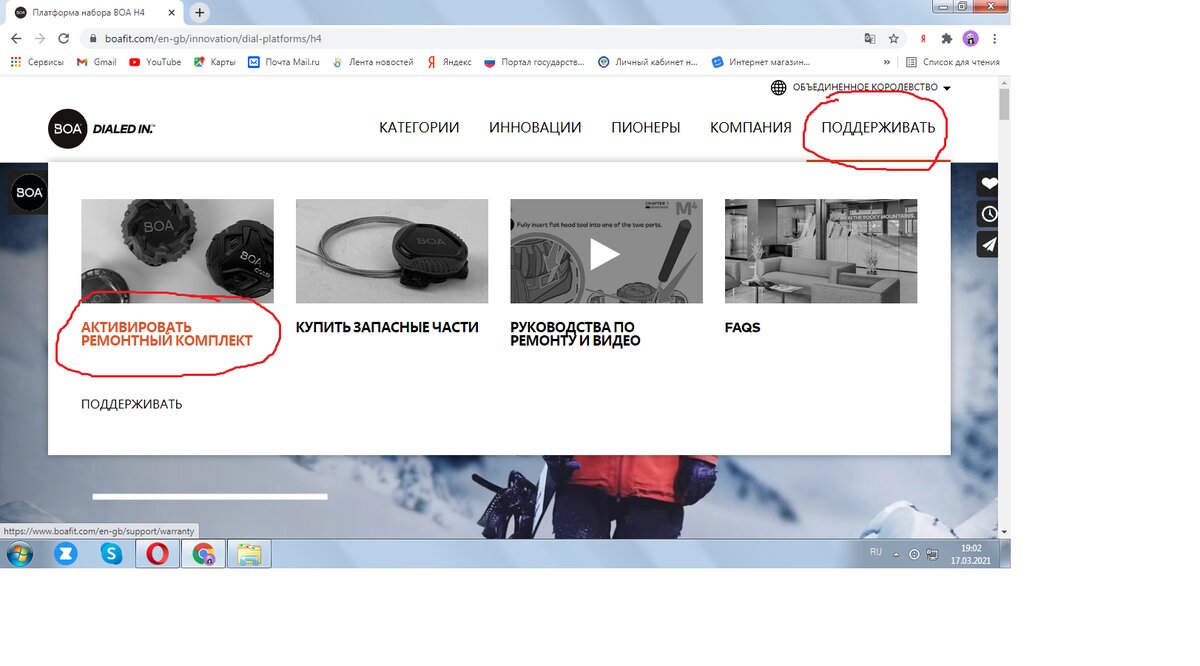
Task: Open the КОМПАНИЯ menu
Action: [751, 128]
